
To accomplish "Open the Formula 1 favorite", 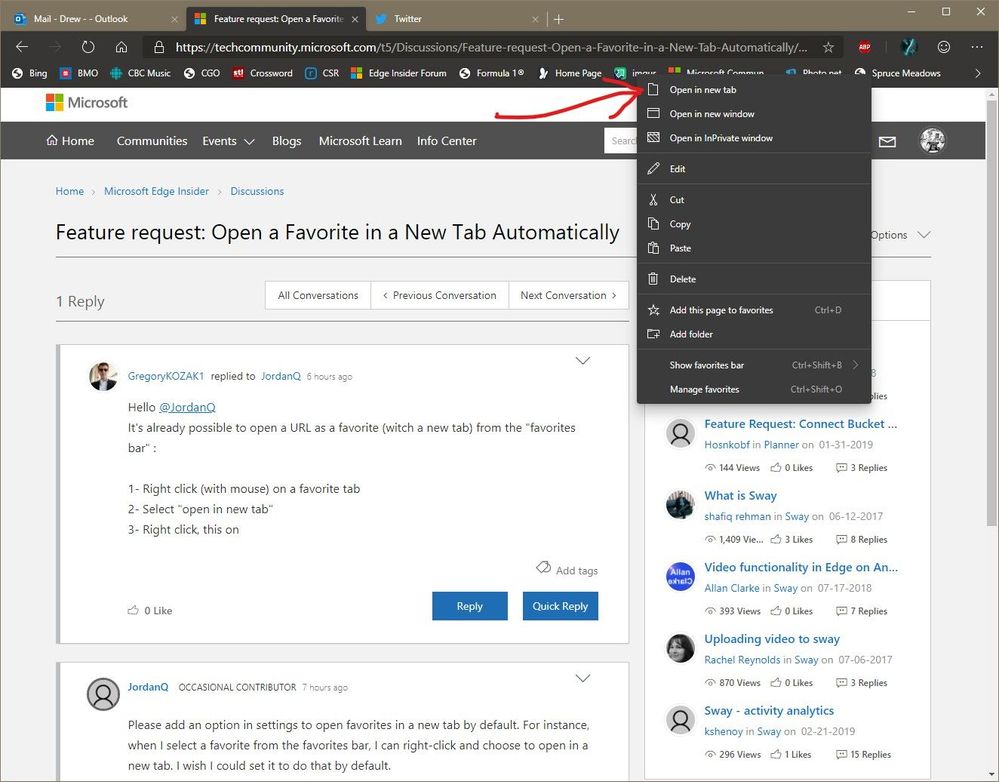I will click(x=491, y=73).
